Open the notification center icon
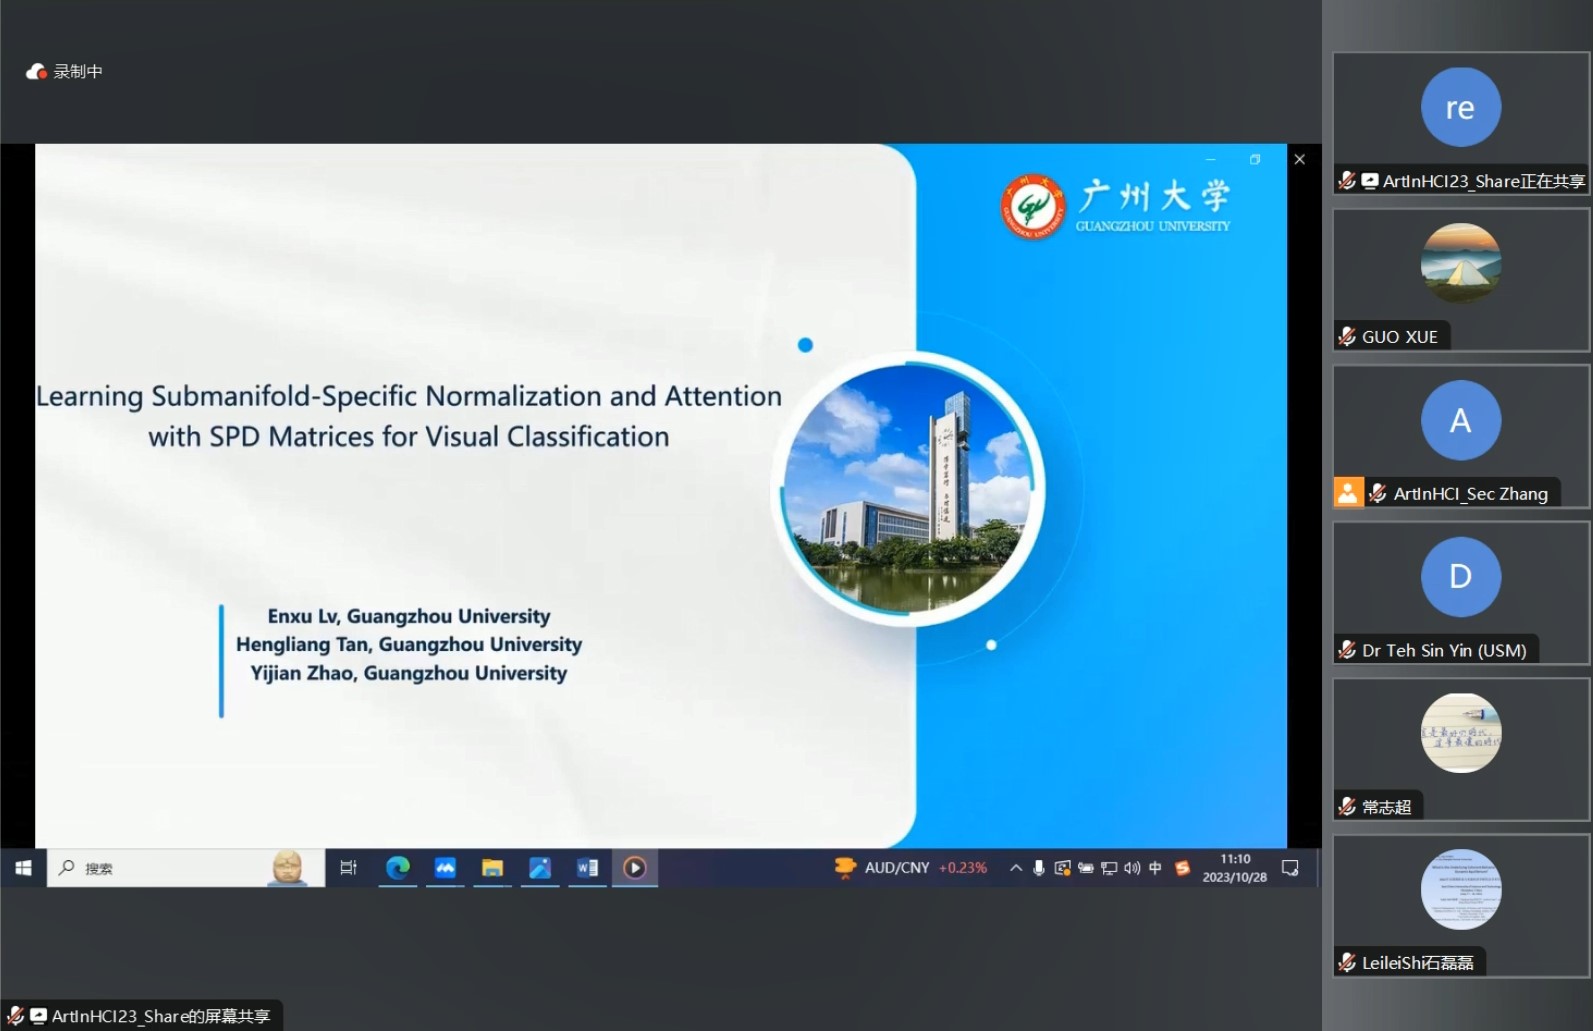1593x1031 pixels. [1290, 868]
